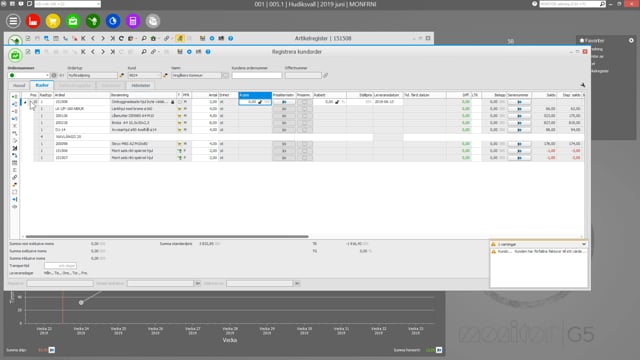Tick the checkbox in the third order row
The height and width of the screenshot is (360, 640).
click(304, 116)
